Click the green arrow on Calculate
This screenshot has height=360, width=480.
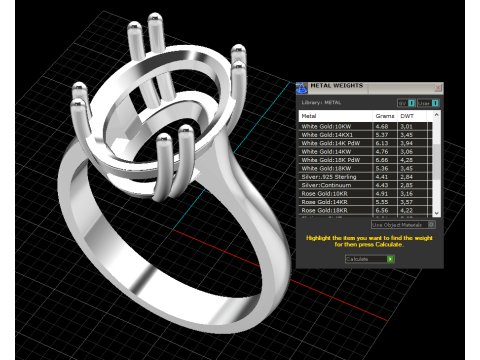(390, 259)
